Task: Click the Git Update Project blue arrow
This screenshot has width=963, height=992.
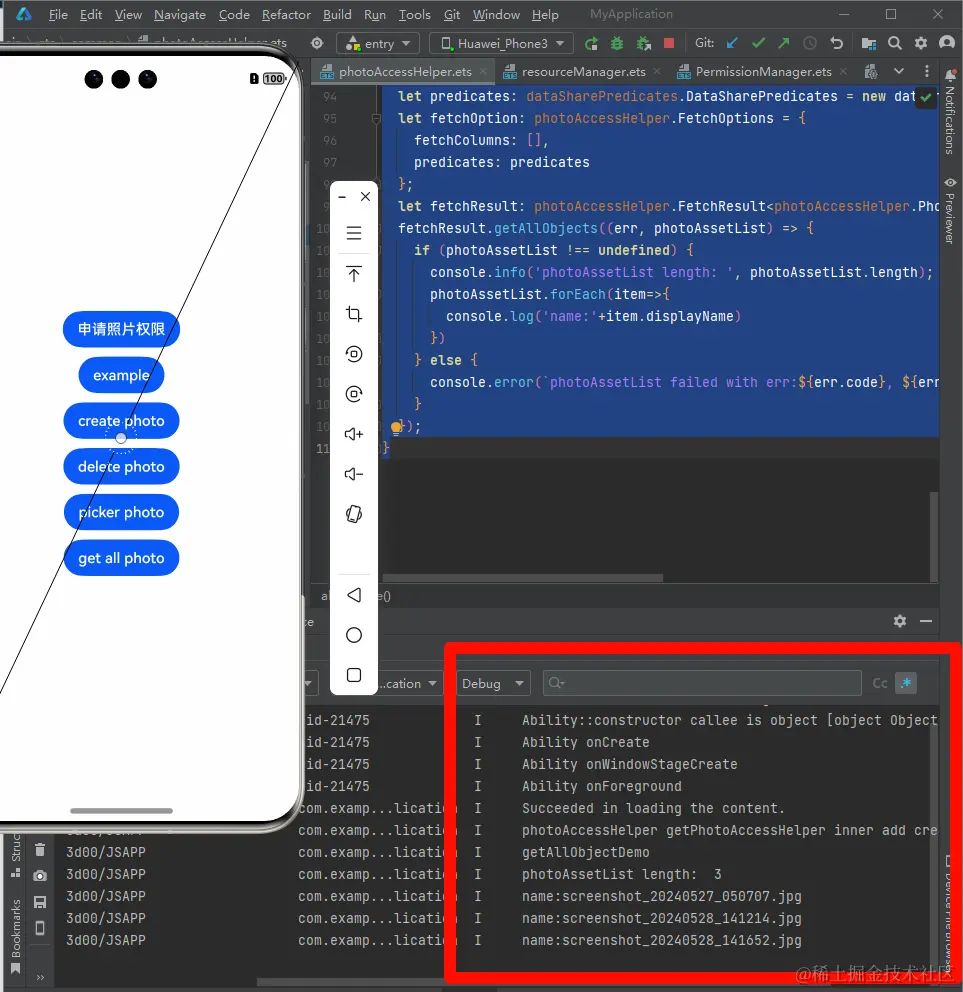Action: coord(732,43)
